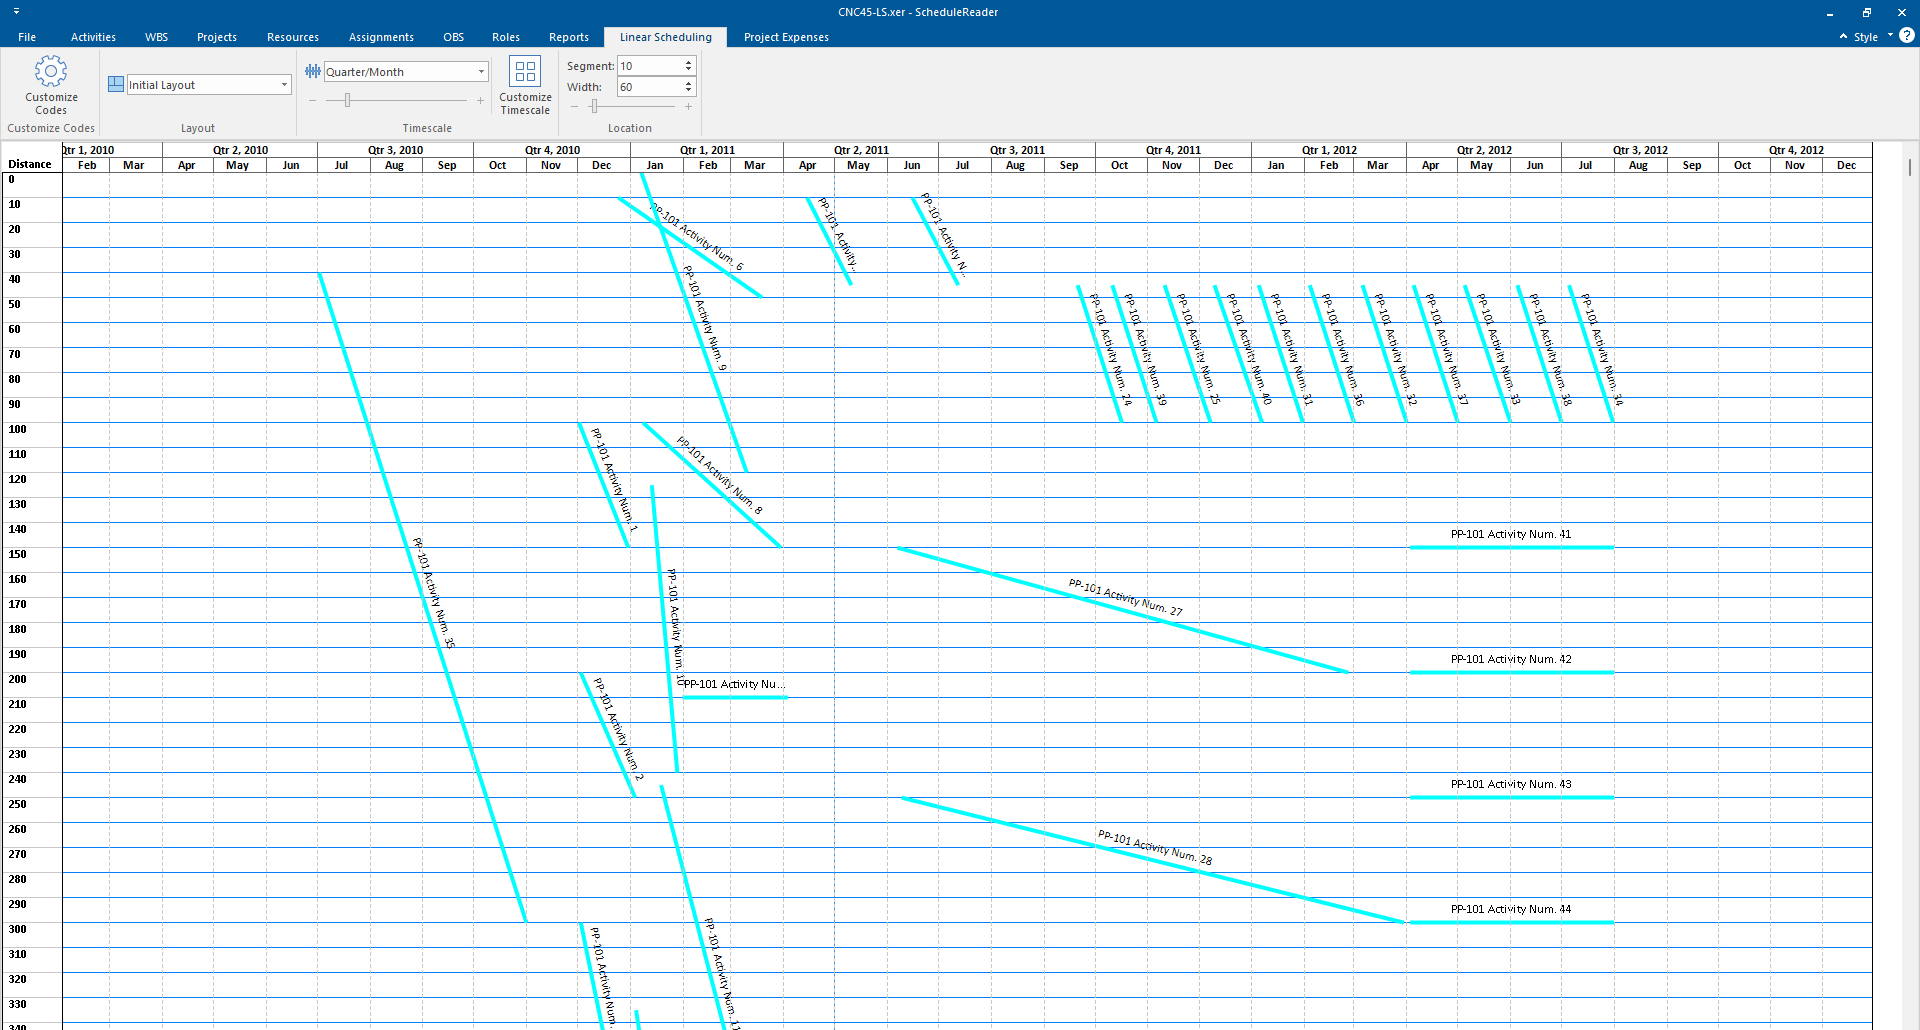Click the Customize Codes gear icon
Screen dimensions: 1920x1030
tap(51, 72)
